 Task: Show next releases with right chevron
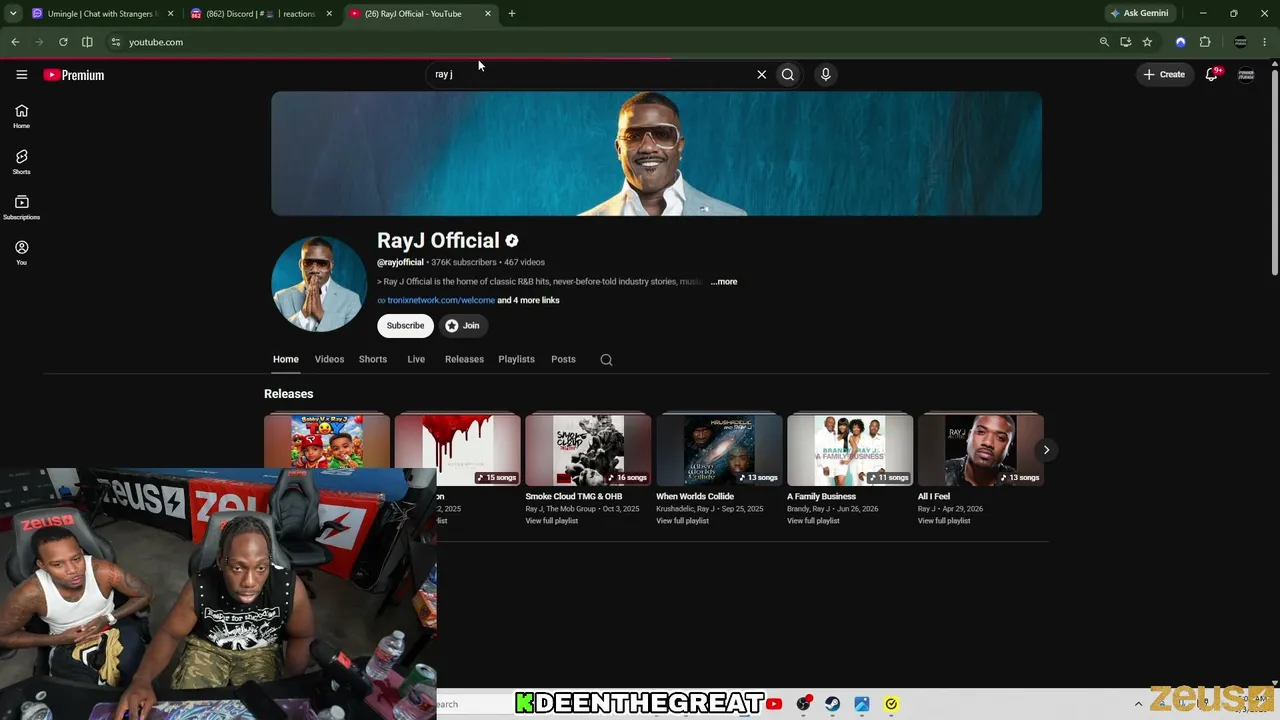click(1046, 450)
